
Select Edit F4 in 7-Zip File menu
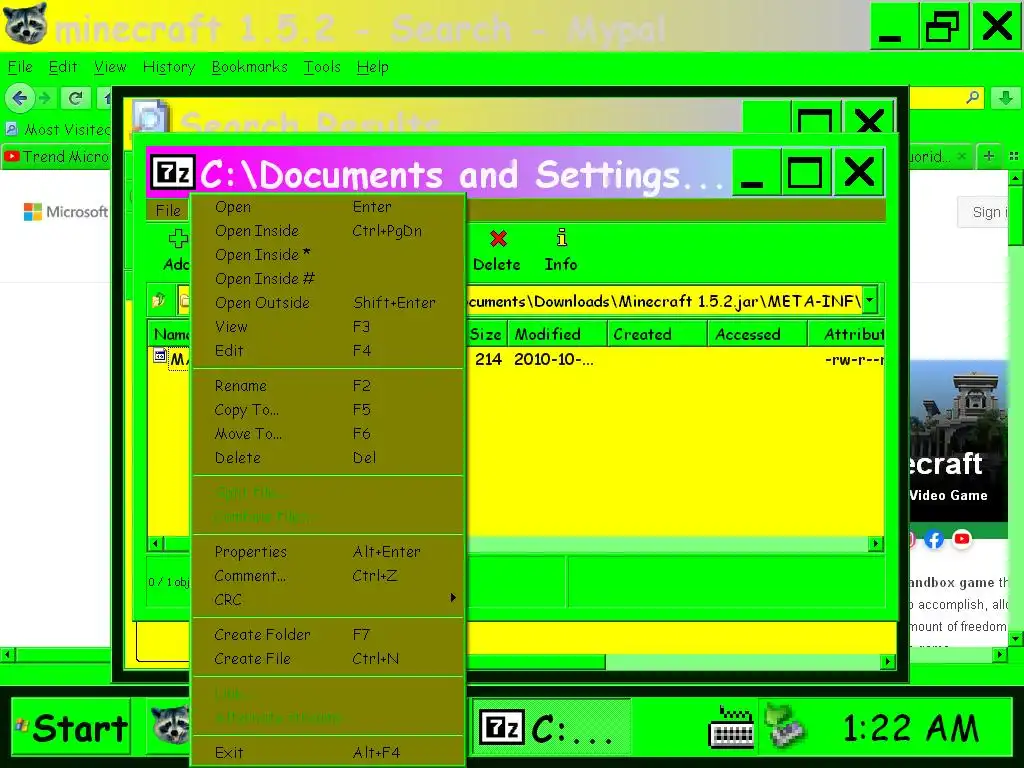point(328,351)
